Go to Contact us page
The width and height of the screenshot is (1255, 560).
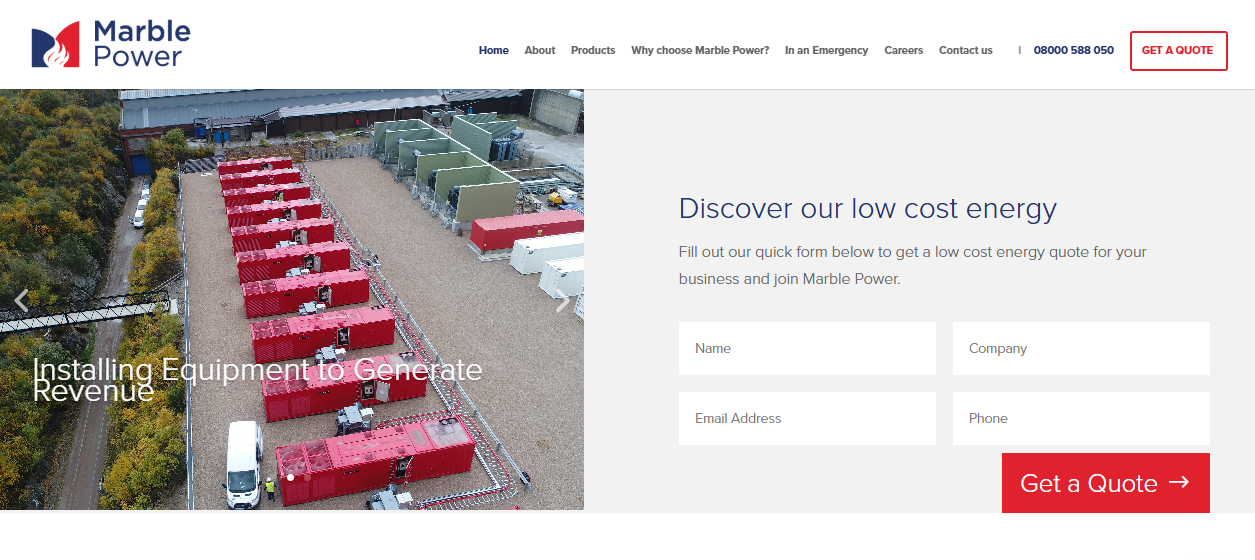(x=965, y=50)
